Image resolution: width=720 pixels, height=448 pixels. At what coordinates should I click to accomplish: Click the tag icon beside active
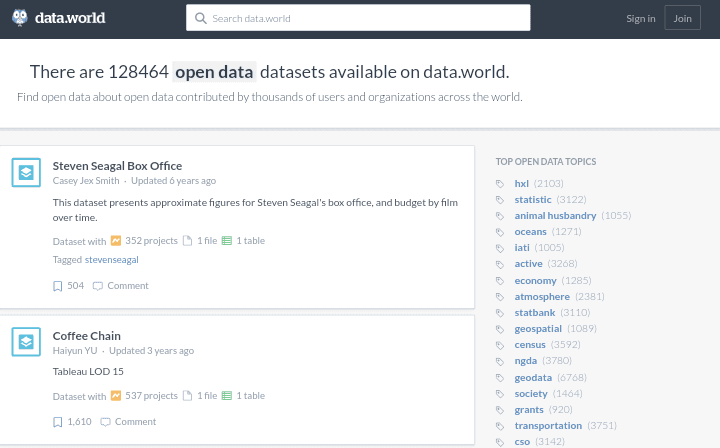click(x=500, y=264)
